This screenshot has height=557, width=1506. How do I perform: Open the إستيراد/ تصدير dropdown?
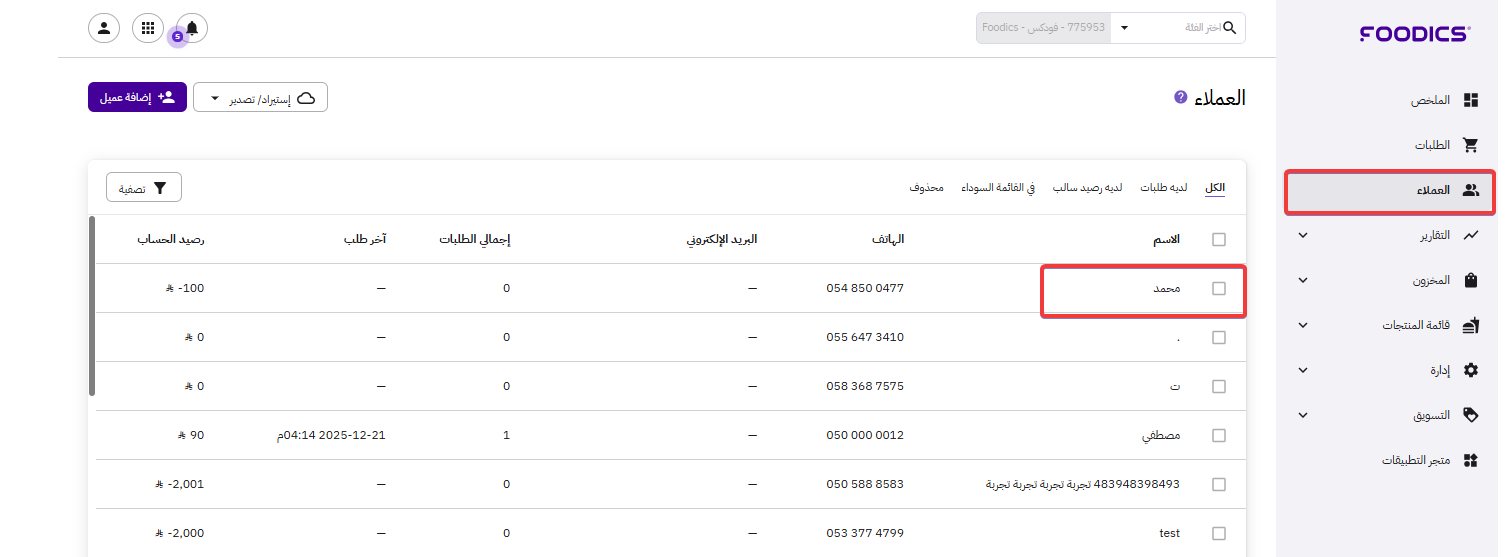tap(260, 98)
